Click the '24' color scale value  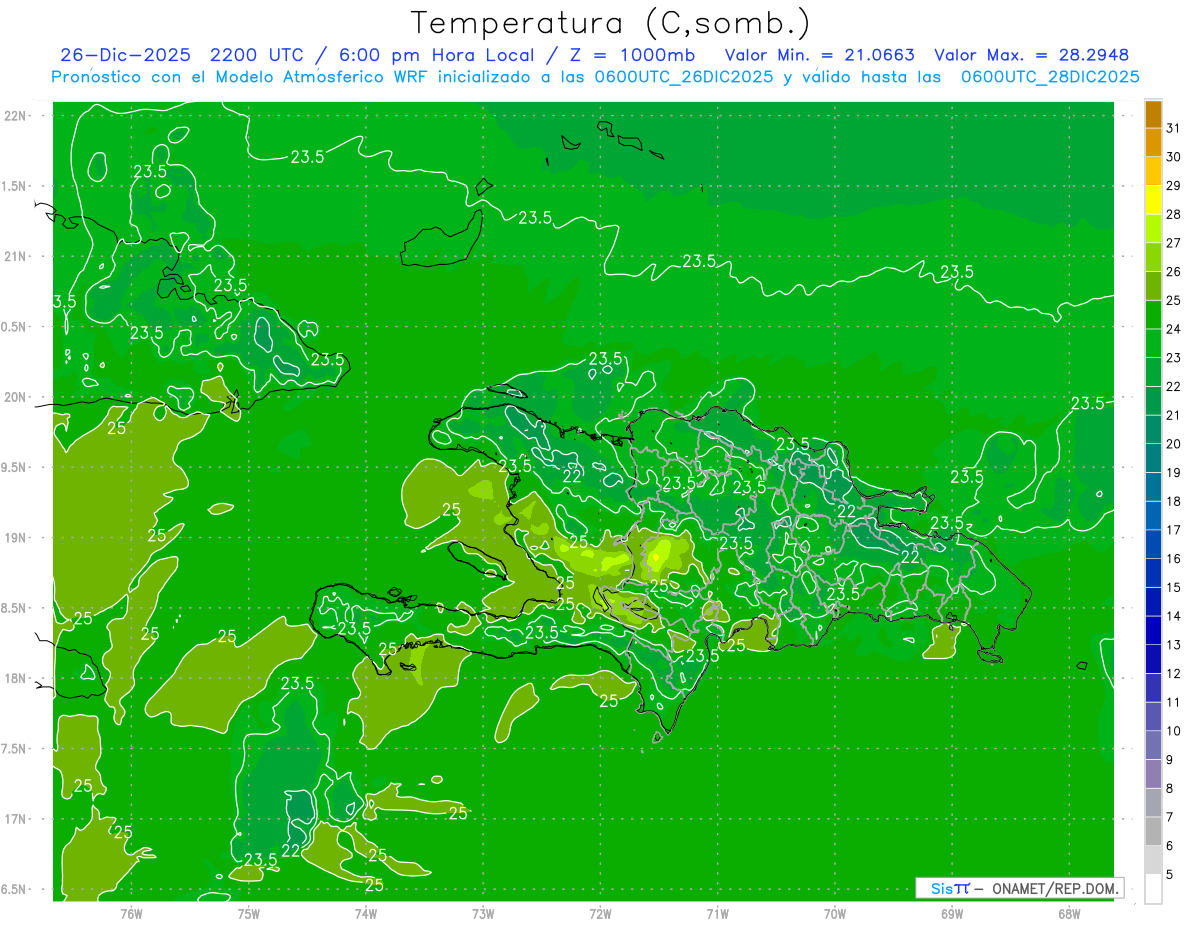click(1174, 329)
